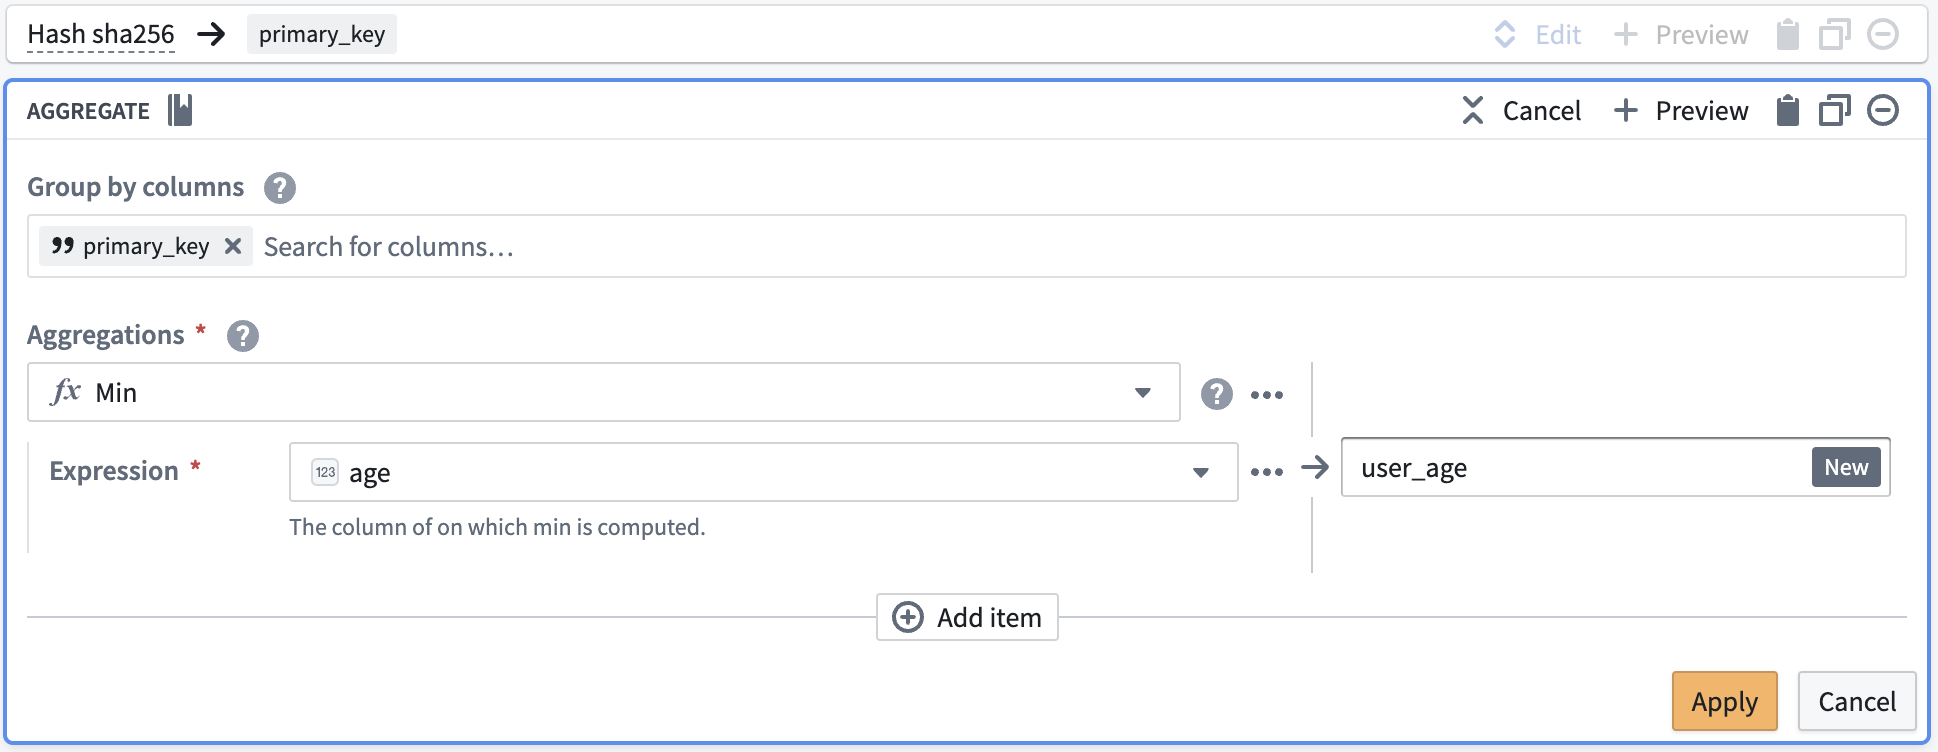Open the age expression column dropdown
Image resolution: width=1938 pixels, height=752 pixels.
point(1201,472)
